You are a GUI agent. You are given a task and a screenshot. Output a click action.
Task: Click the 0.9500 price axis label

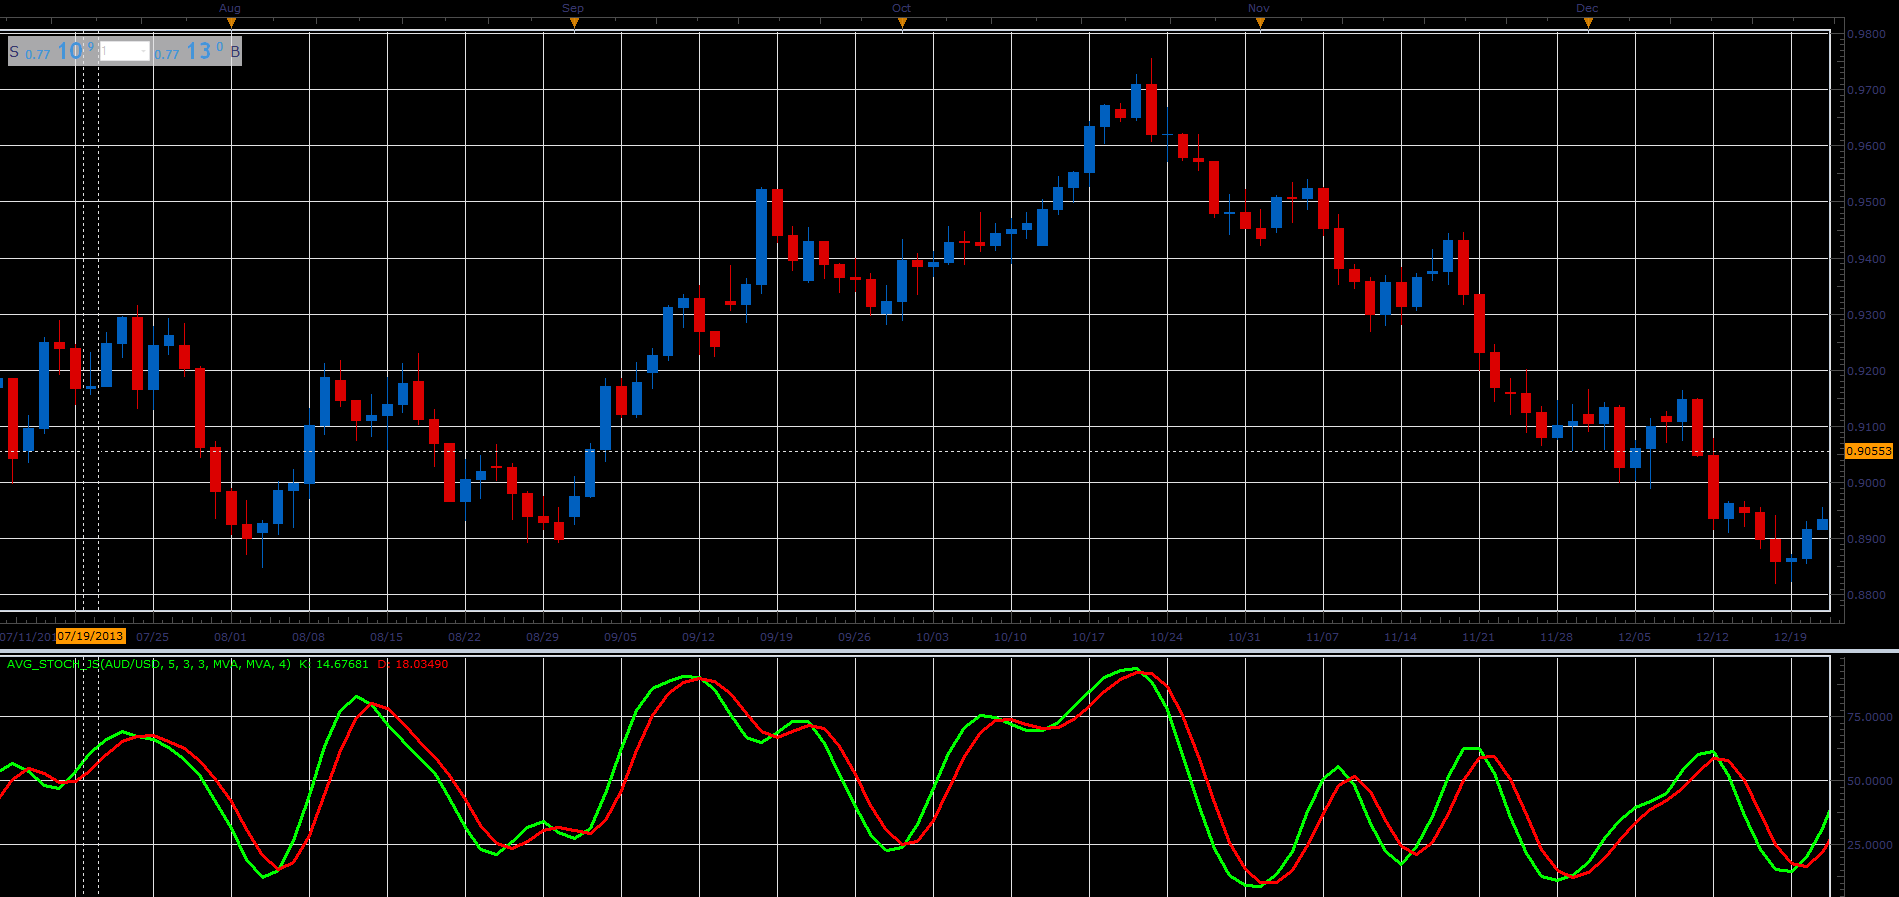[x=1867, y=202]
